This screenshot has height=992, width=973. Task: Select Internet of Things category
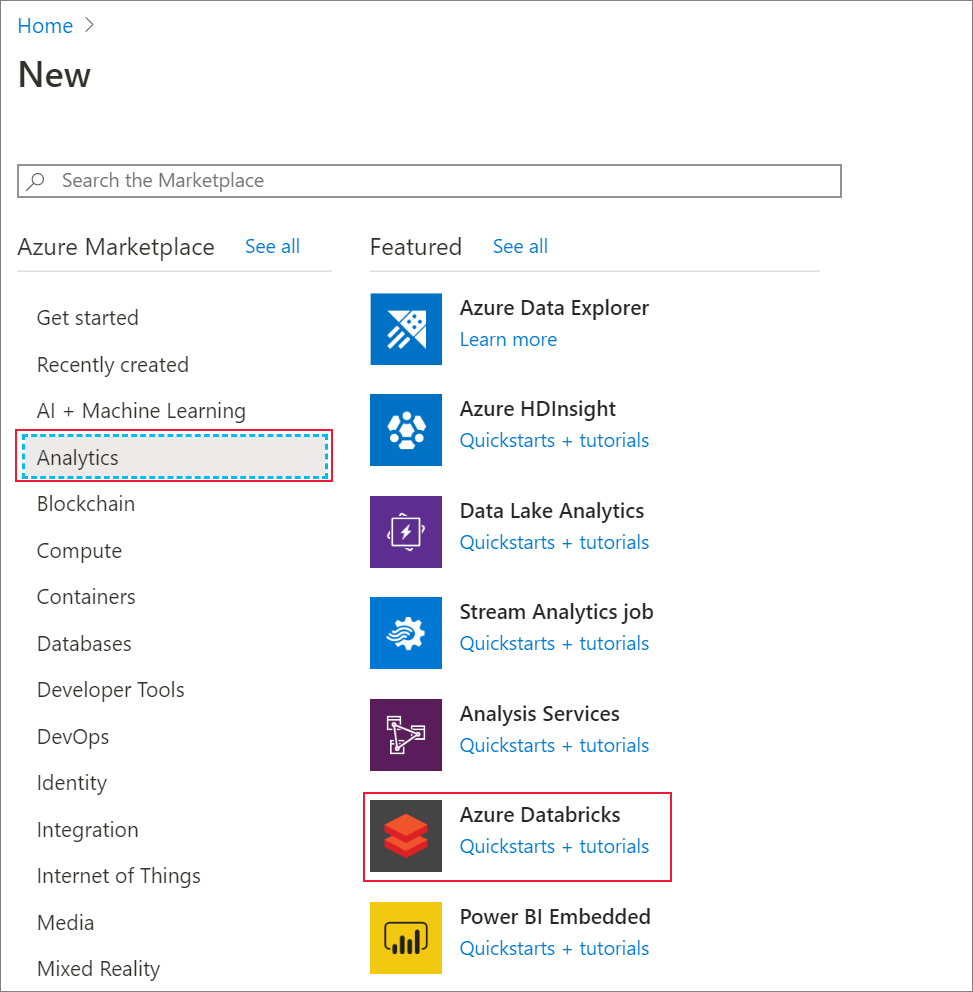(118, 876)
